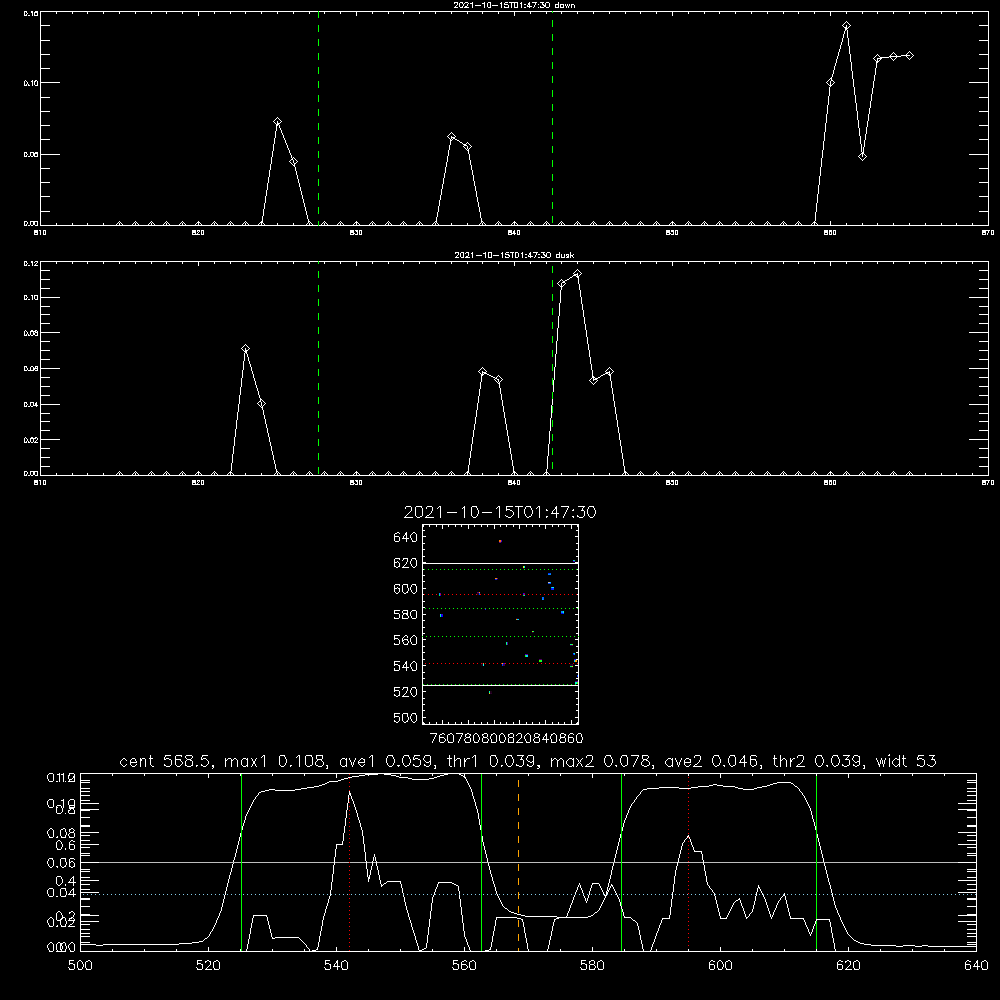Screen dimensions: 1000x1000
Task: Click the top solid white line in scatter plot
Action: click(x=500, y=563)
